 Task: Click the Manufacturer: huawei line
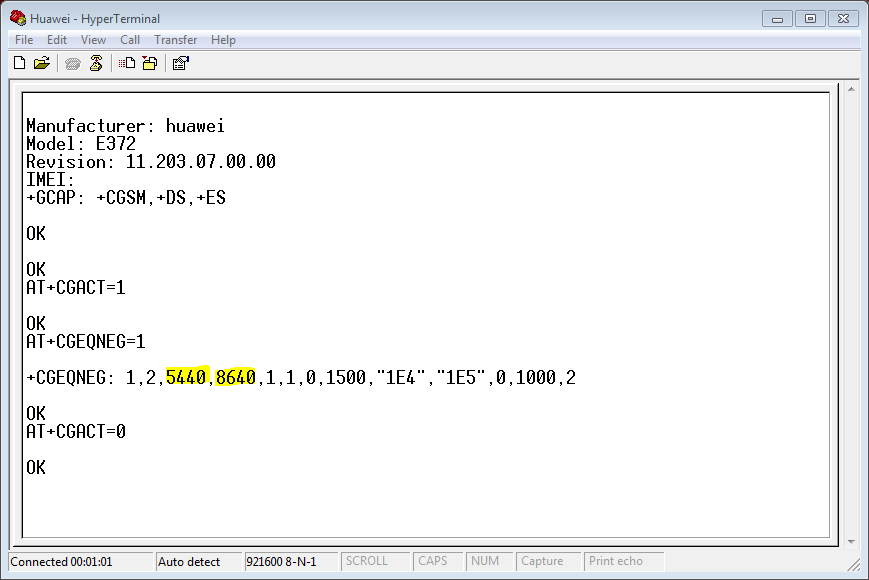(x=125, y=126)
